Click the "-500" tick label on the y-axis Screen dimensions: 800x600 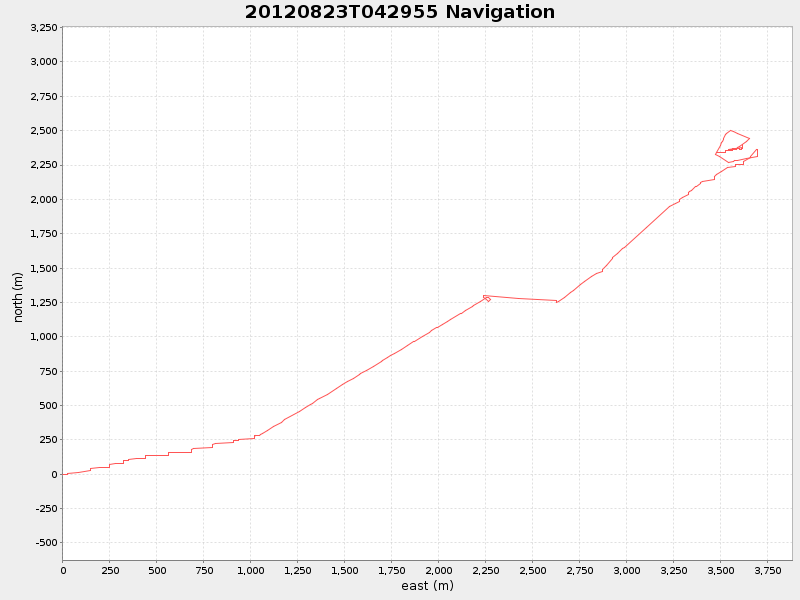coord(45,541)
